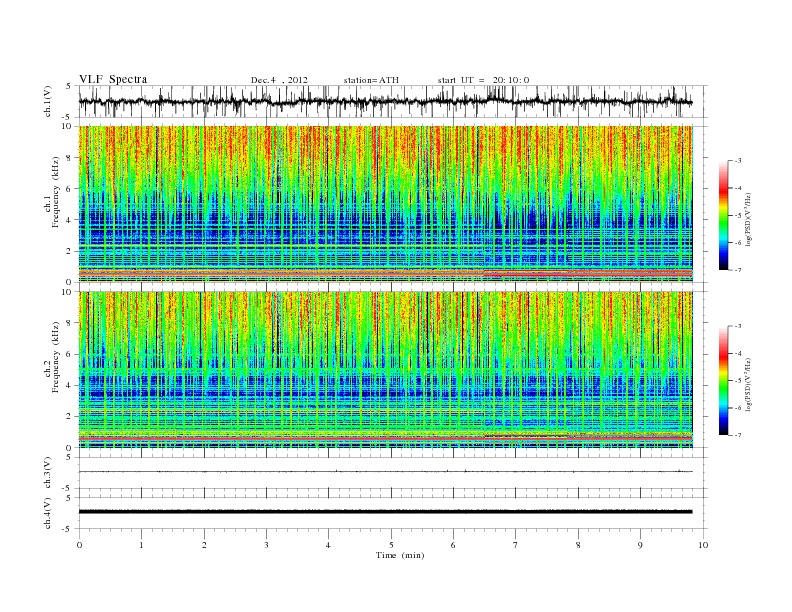Image resolution: width=792 pixels, height=612 pixels.
Task: Click the "-4" tick on the lower colorbar
Action: [738, 353]
